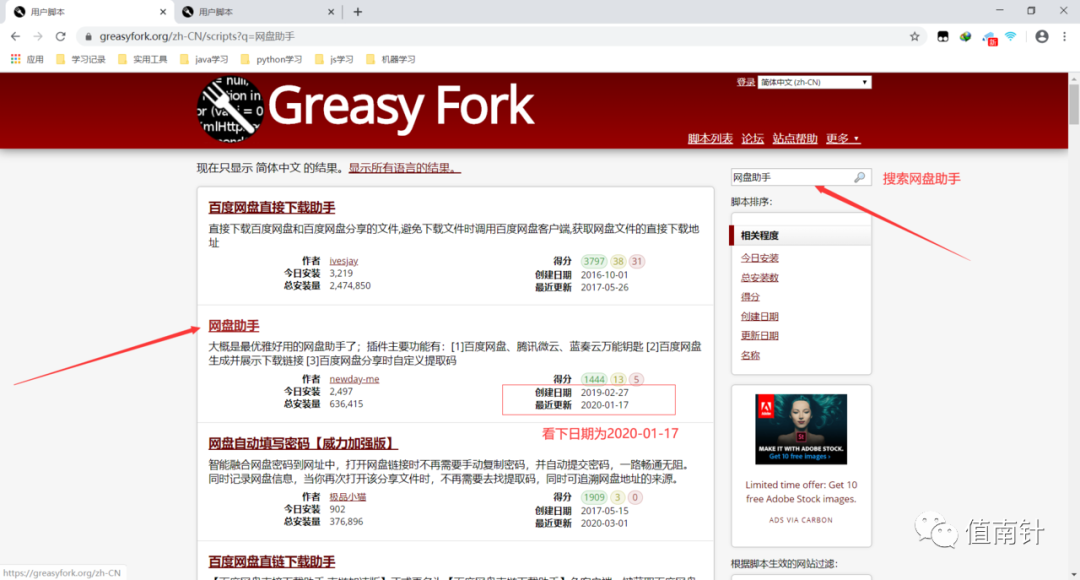Bookmark this page with star icon

click(x=914, y=37)
